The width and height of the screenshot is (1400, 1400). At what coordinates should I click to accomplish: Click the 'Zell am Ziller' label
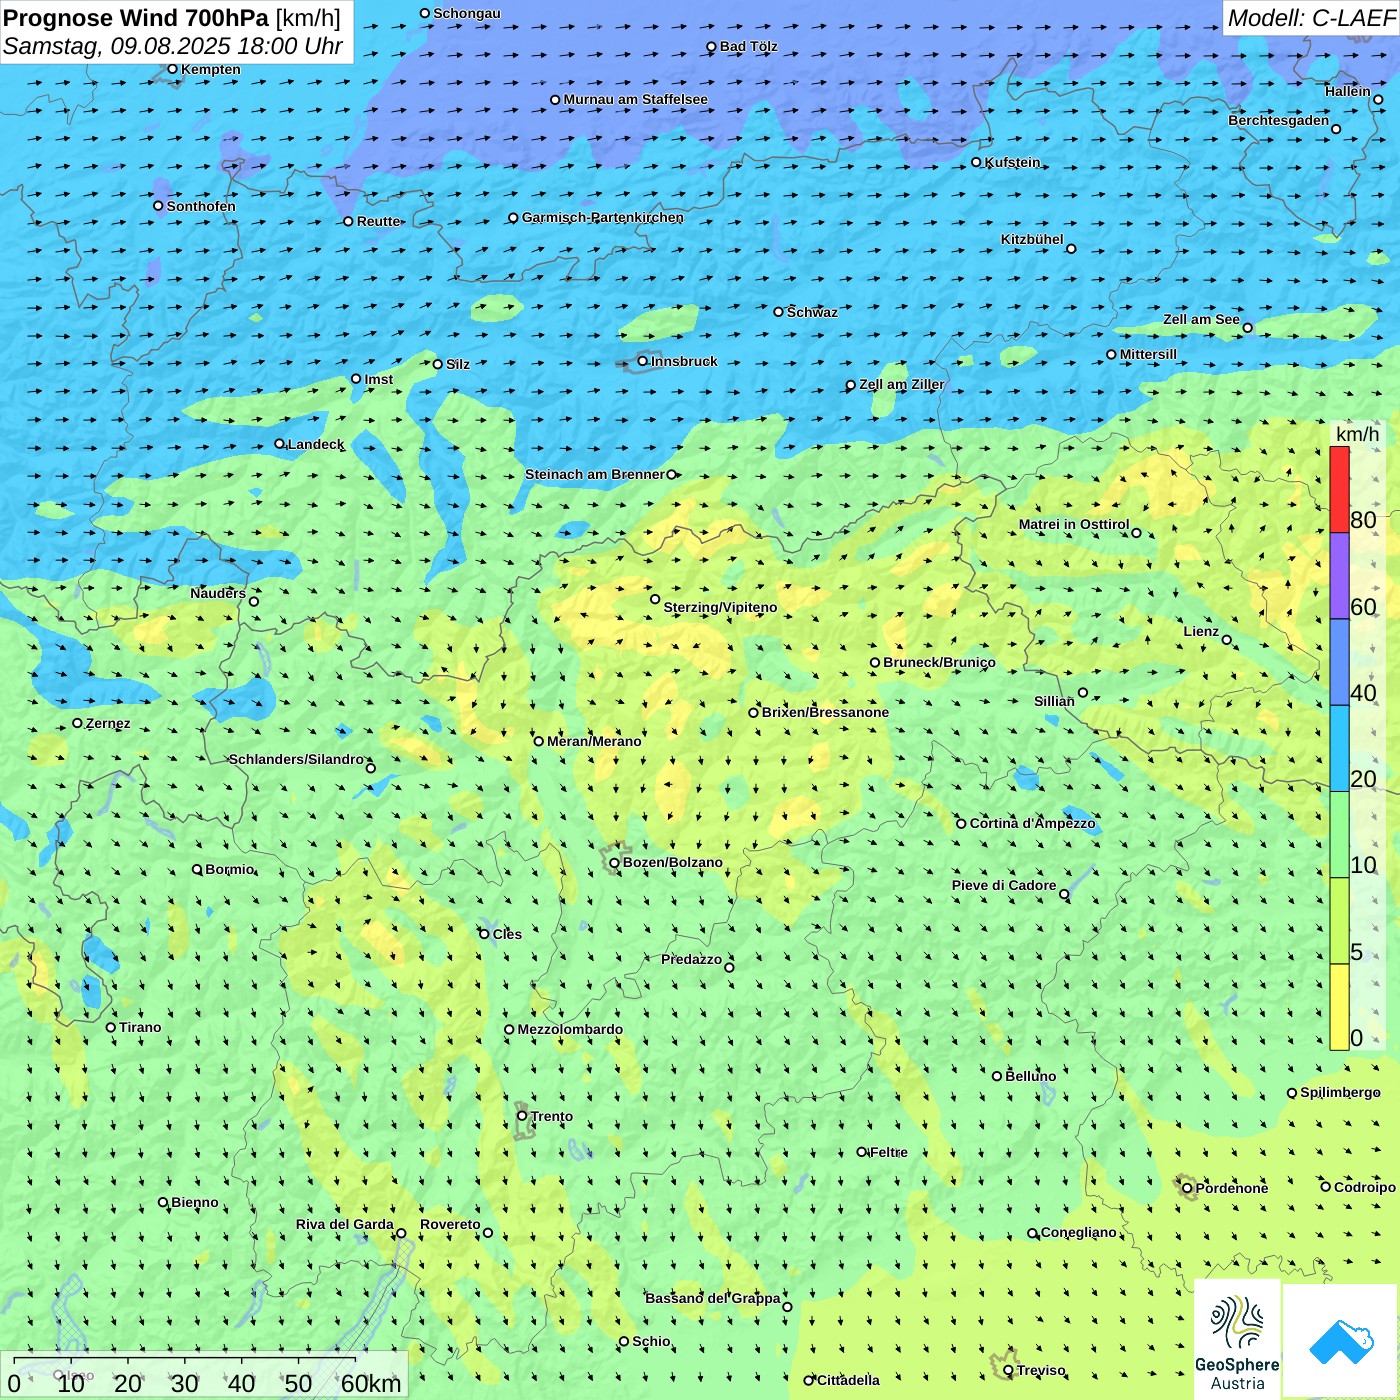(x=902, y=384)
